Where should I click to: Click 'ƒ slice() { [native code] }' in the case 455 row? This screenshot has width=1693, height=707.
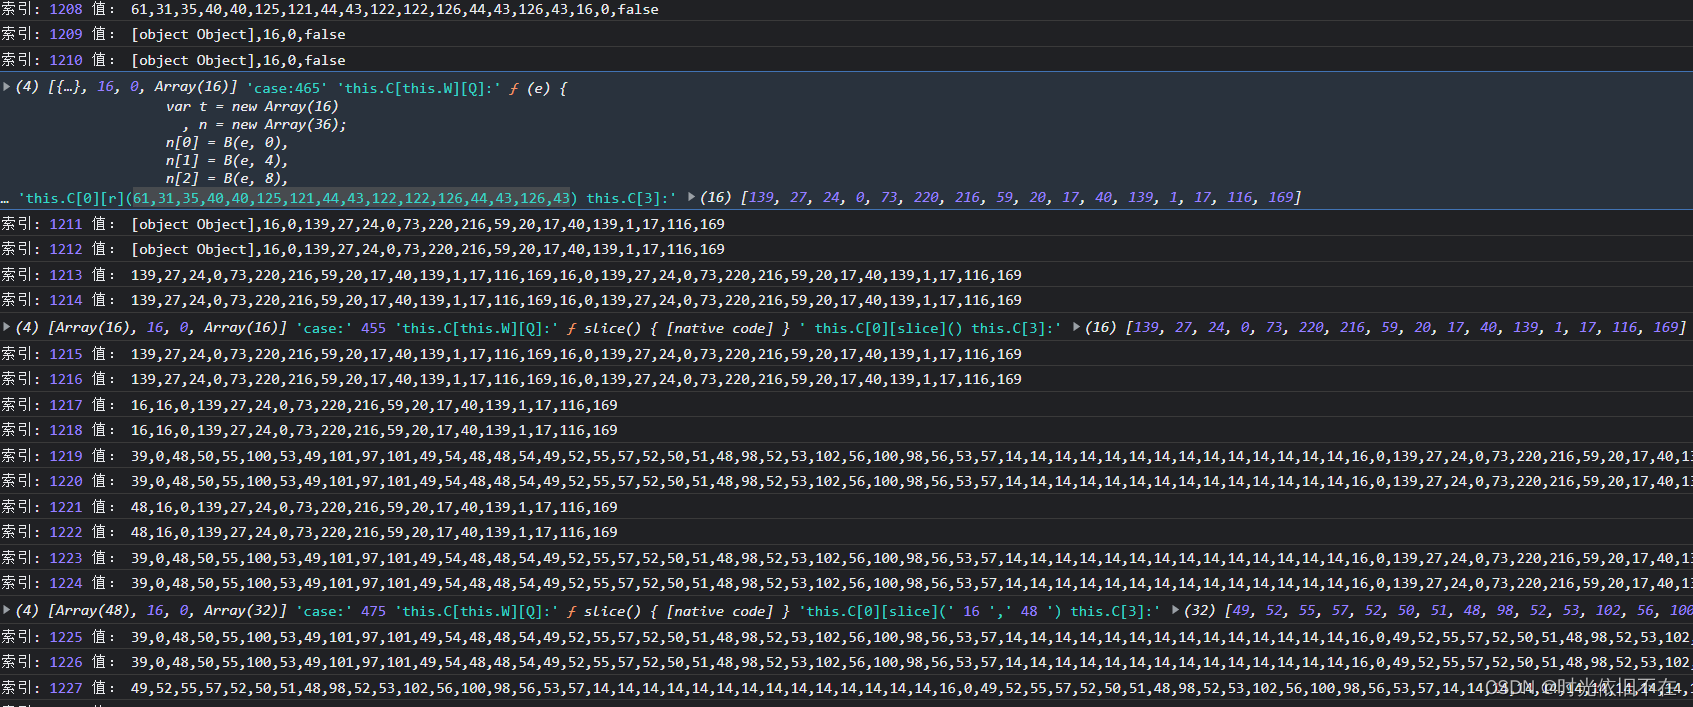coord(678,328)
